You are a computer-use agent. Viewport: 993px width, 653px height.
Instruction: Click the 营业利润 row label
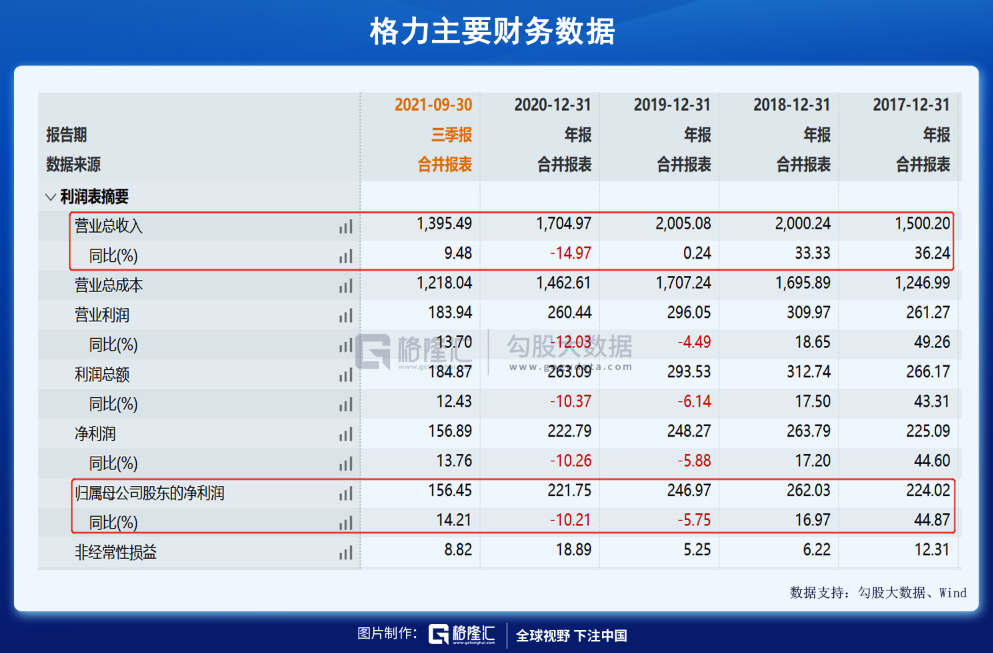point(102,315)
